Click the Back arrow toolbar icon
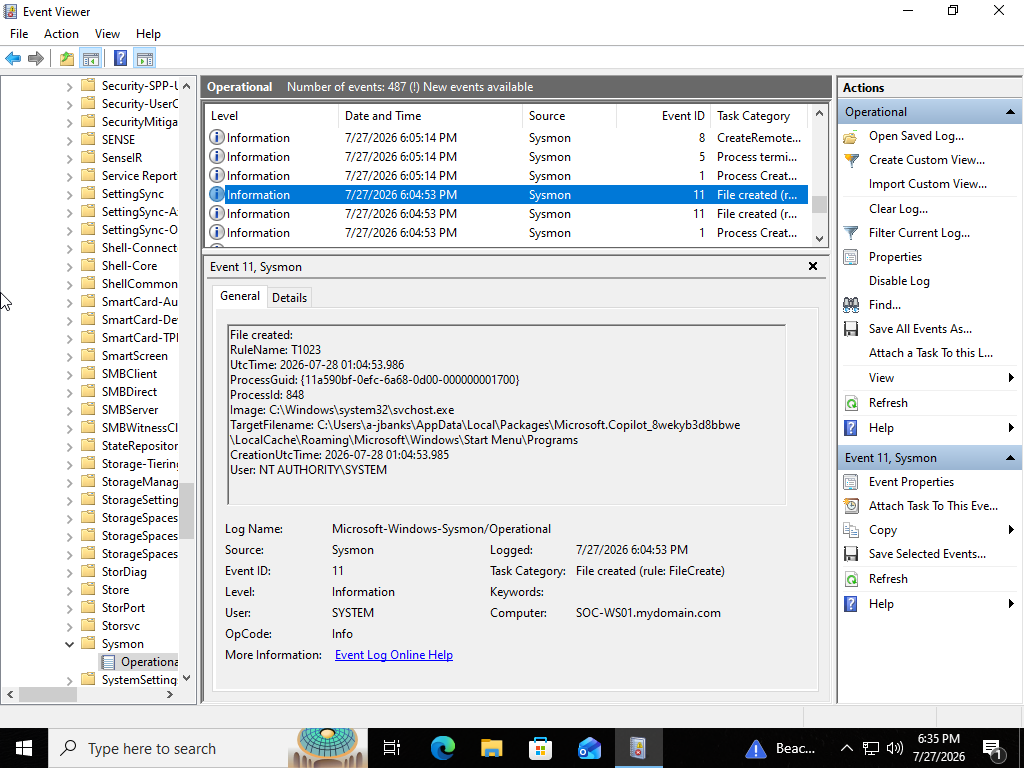The height and width of the screenshot is (768, 1024). tap(13, 59)
